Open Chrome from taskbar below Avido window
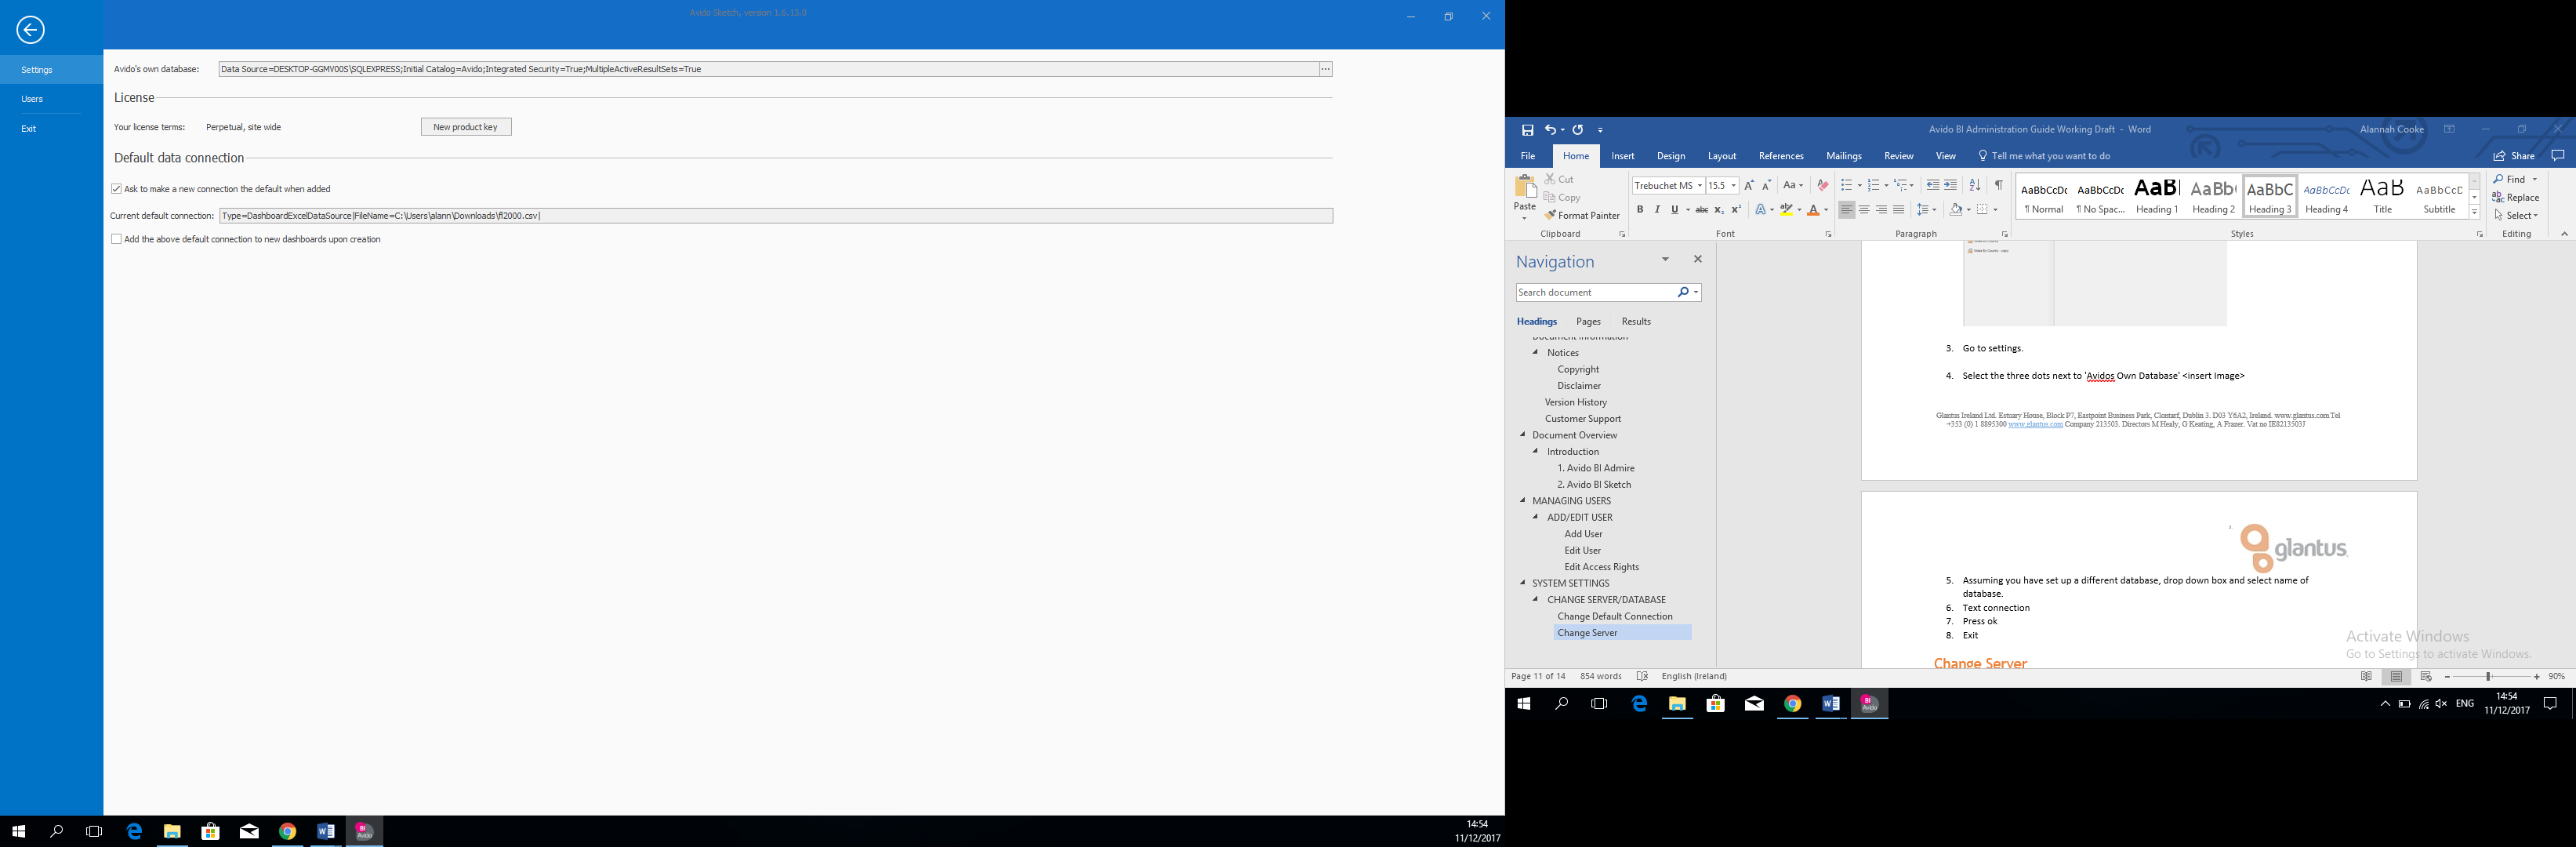Viewport: 2576px width, 847px height. click(x=288, y=831)
